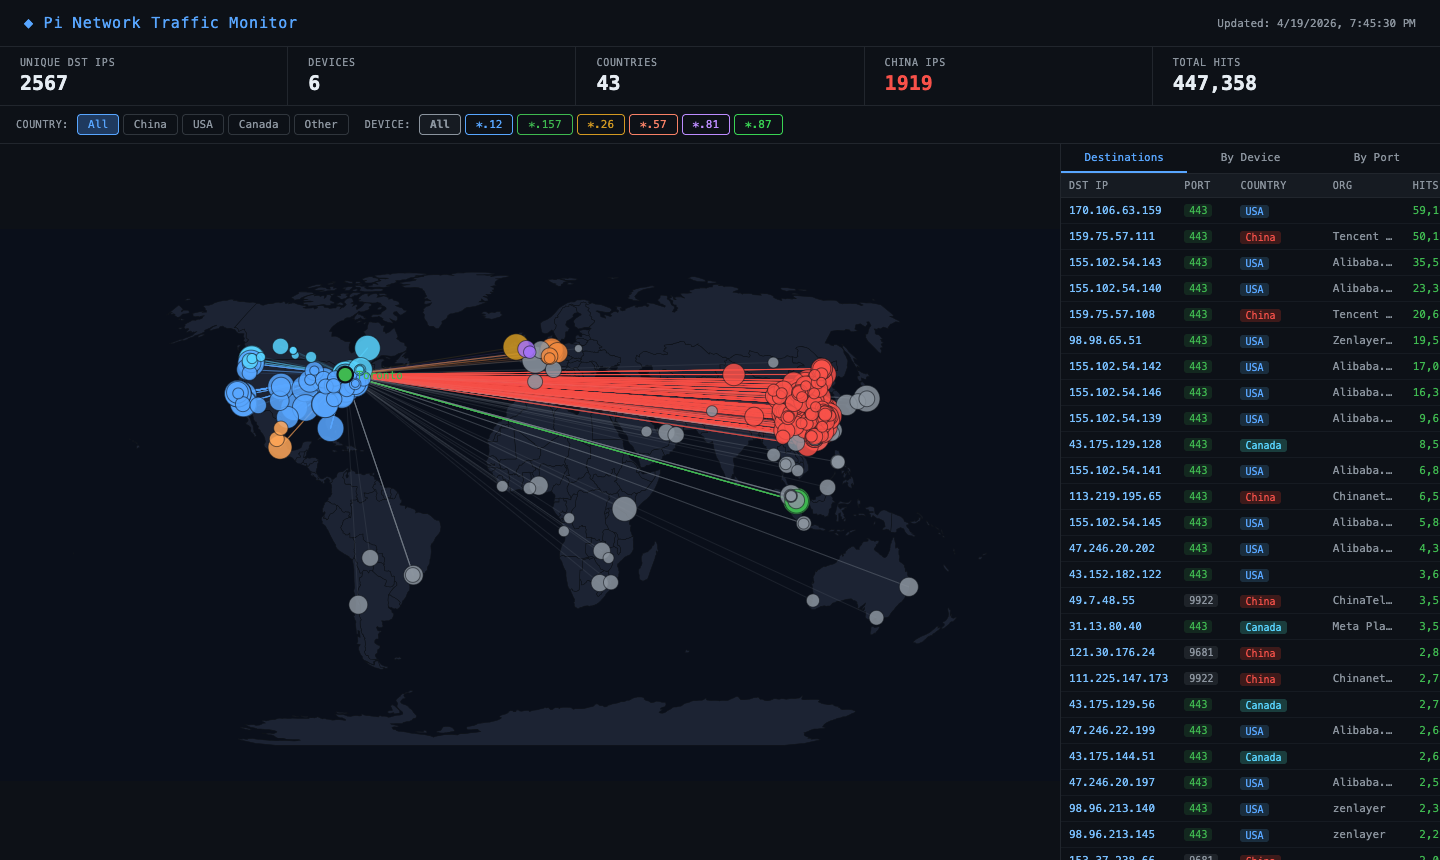The image size is (1440, 860).
Task: Select row 155.102.54.146
Action: [x=1250, y=393]
